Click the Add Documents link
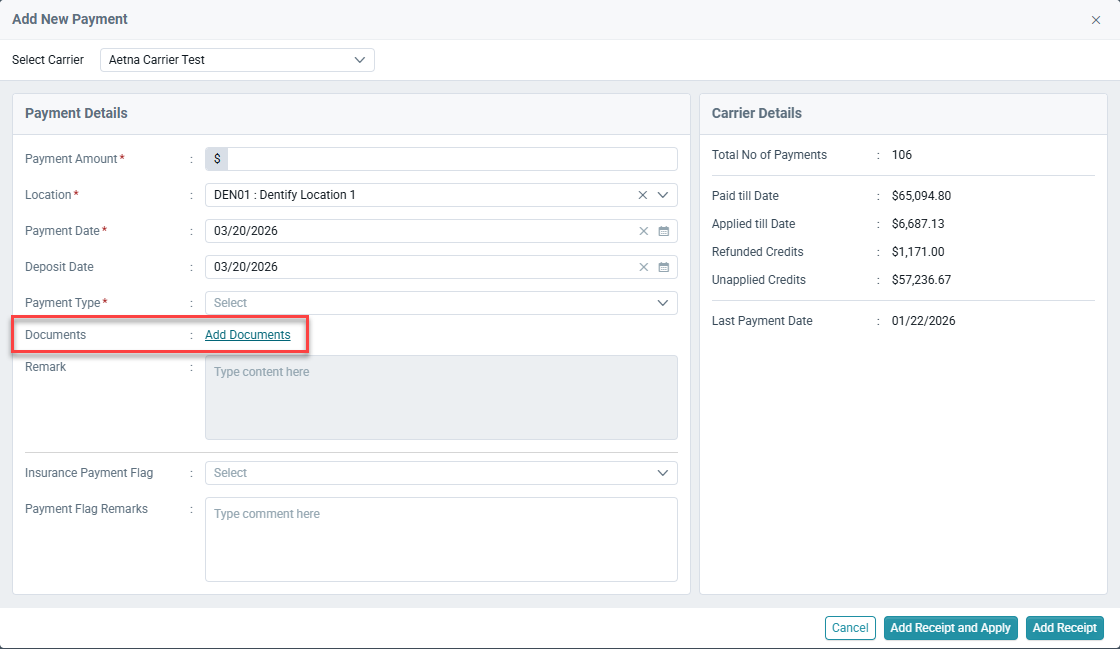 click(247, 335)
